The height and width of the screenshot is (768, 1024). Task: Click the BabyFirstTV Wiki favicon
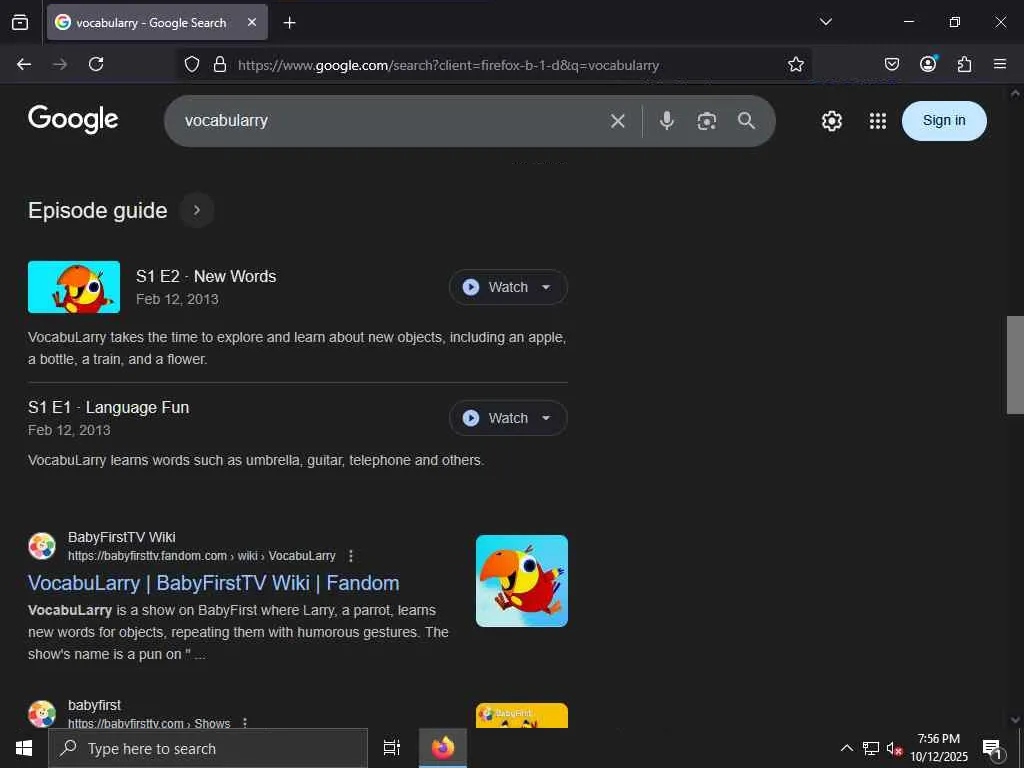tap(42, 546)
